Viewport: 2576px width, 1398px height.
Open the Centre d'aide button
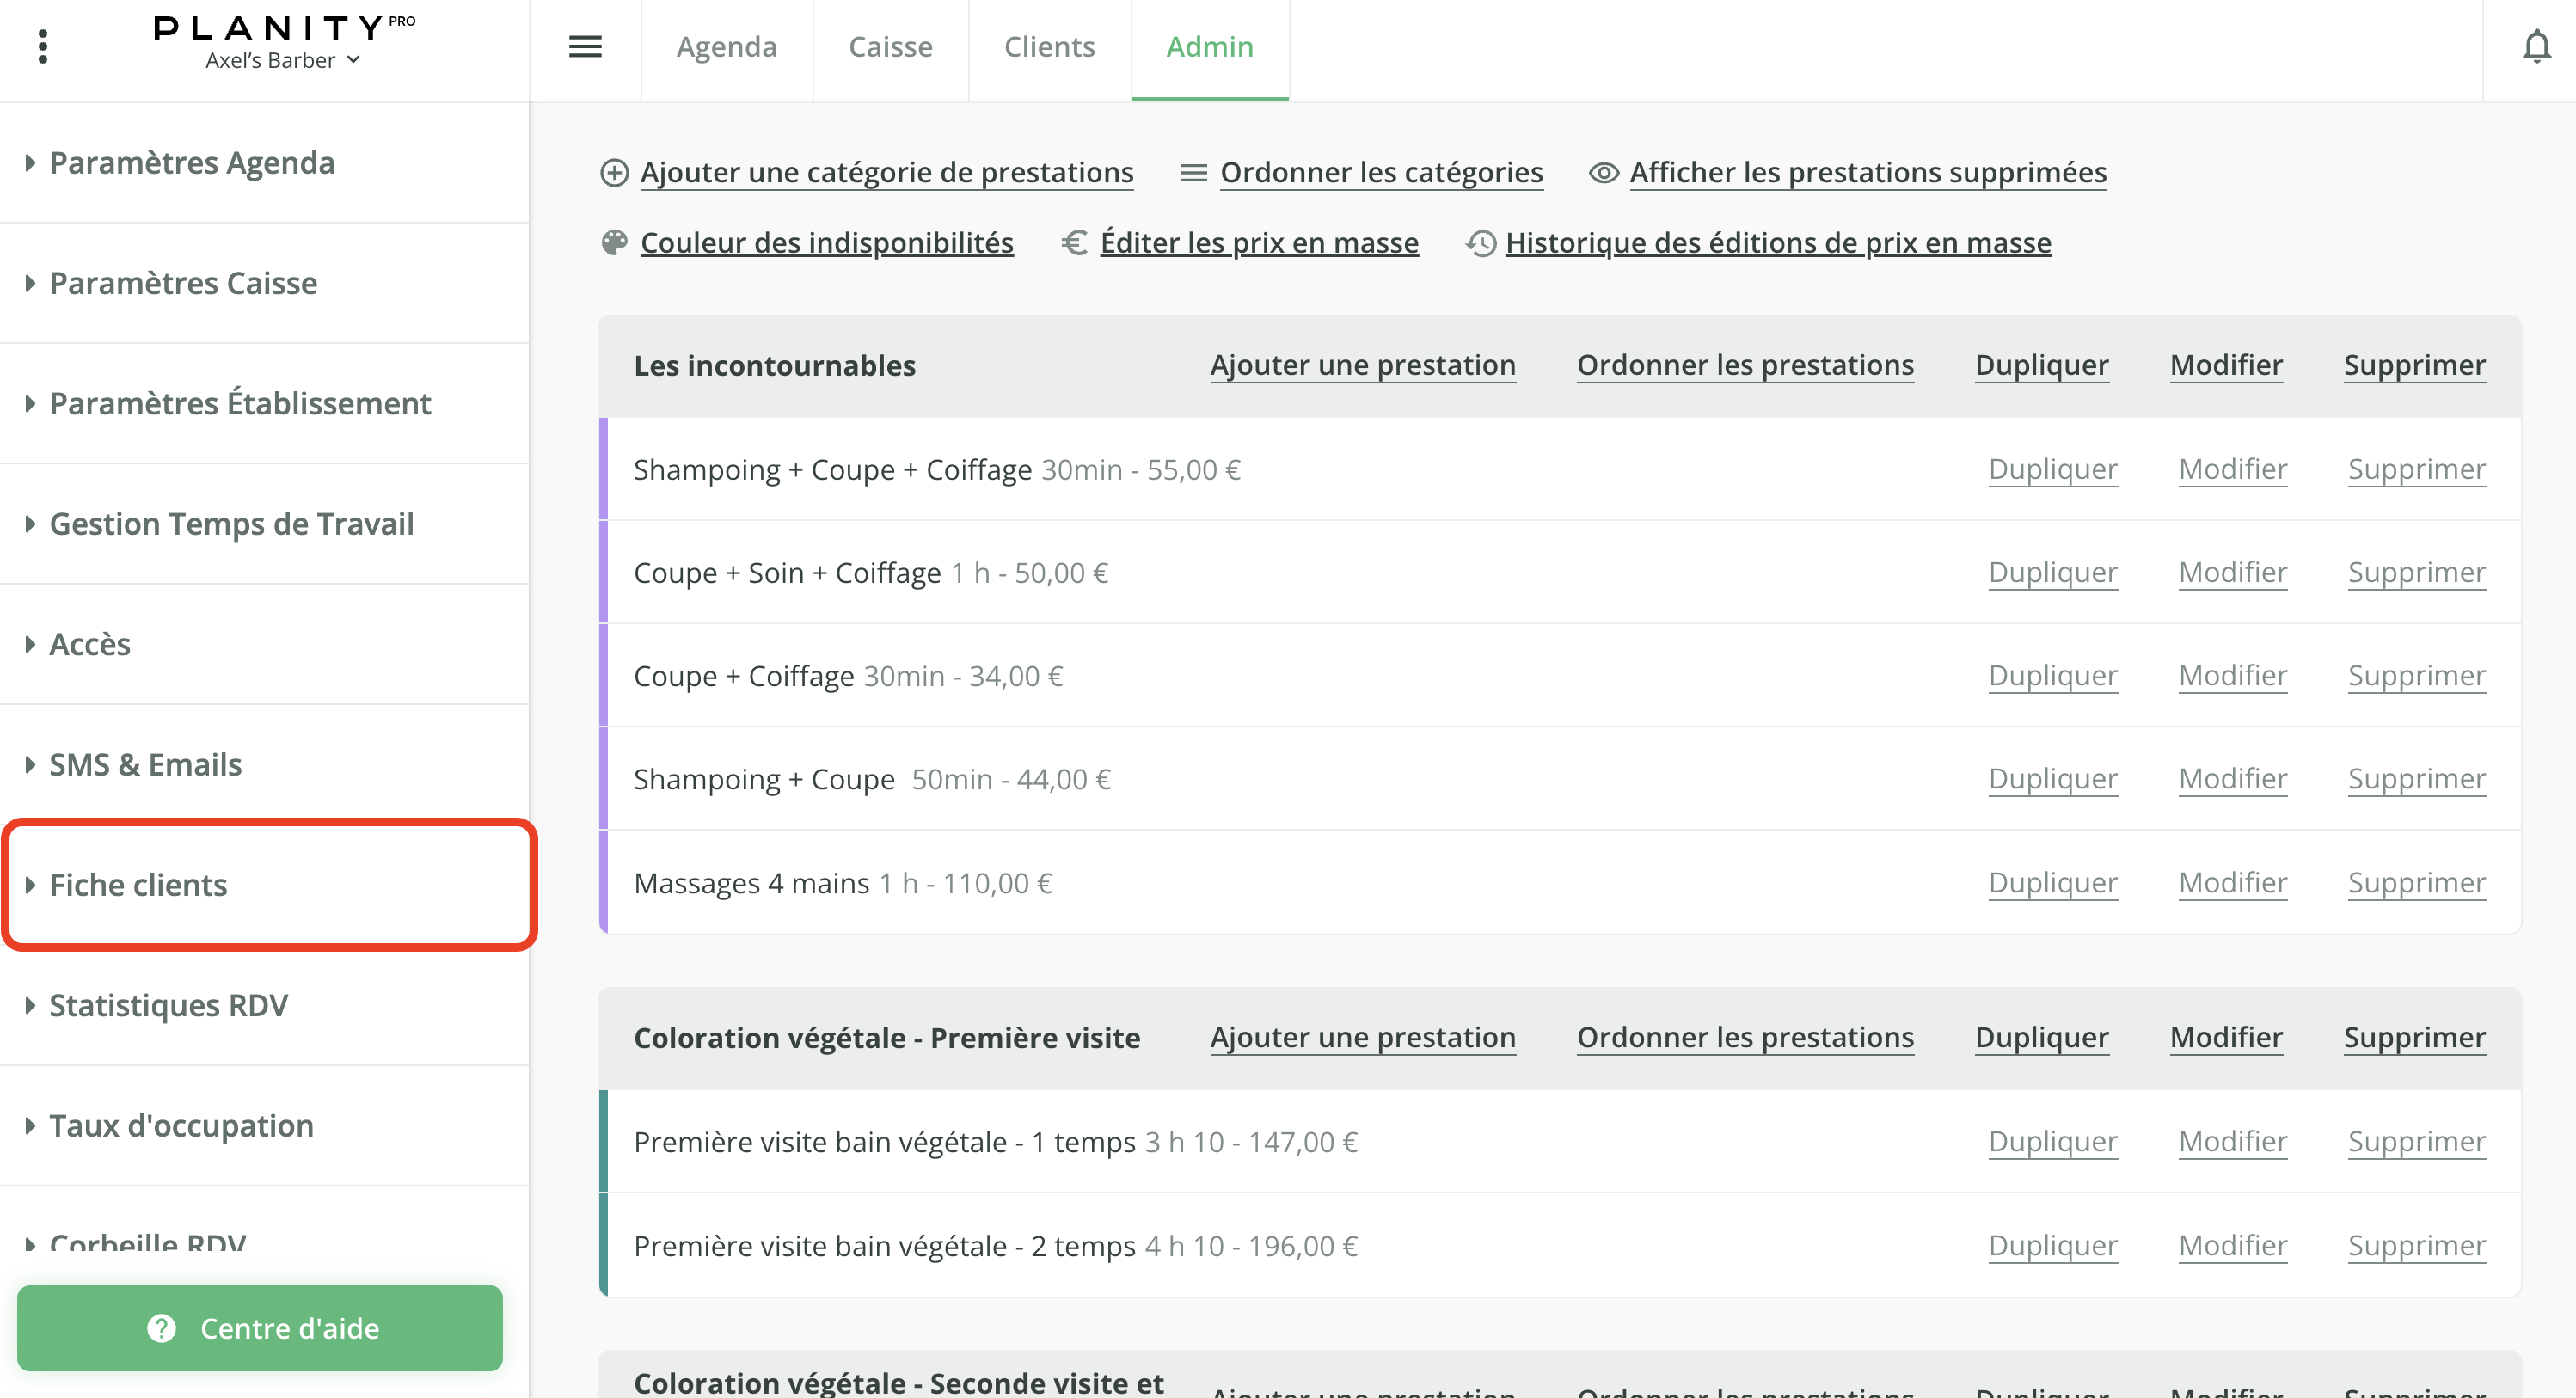click(260, 1328)
